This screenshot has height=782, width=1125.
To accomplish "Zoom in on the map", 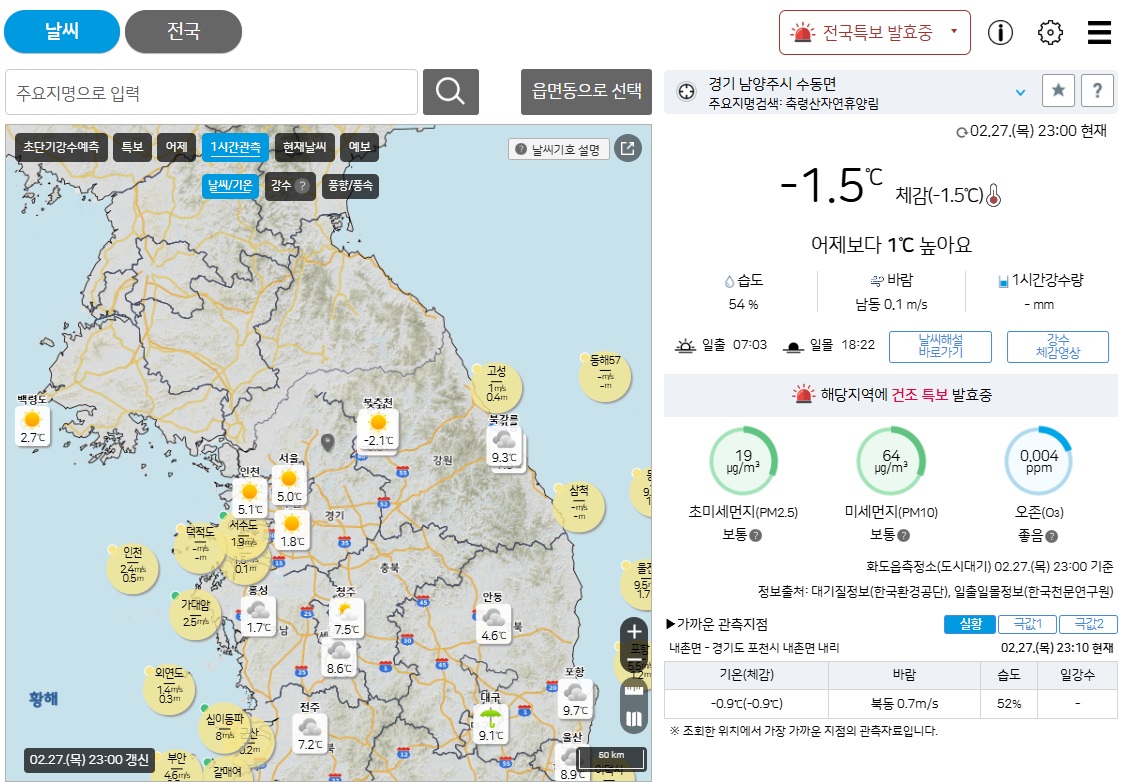I will (x=634, y=631).
